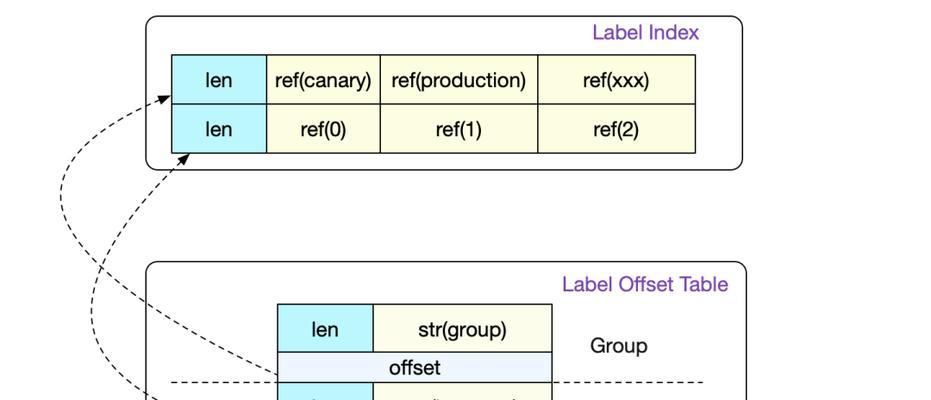931x400 pixels.
Task: Click the len cell beside ref(0)
Action: [x=219, y=129]
